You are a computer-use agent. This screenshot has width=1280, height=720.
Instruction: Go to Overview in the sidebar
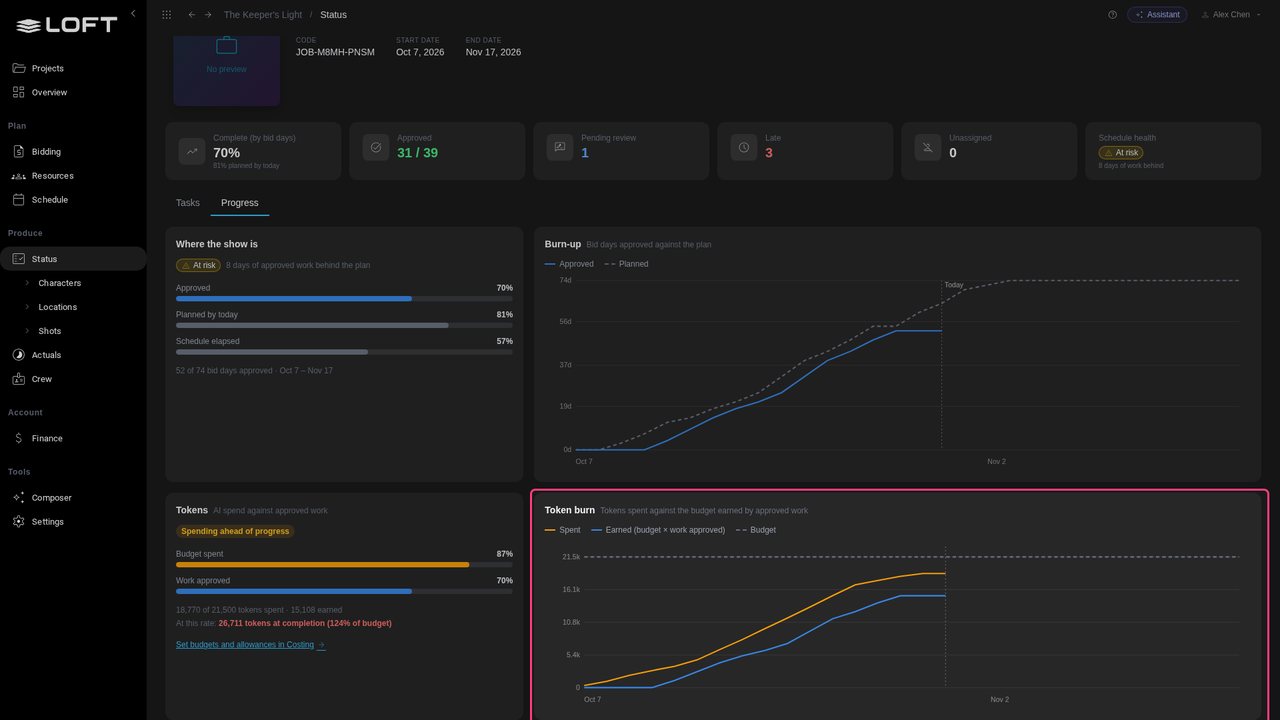[x=73, y=92]
